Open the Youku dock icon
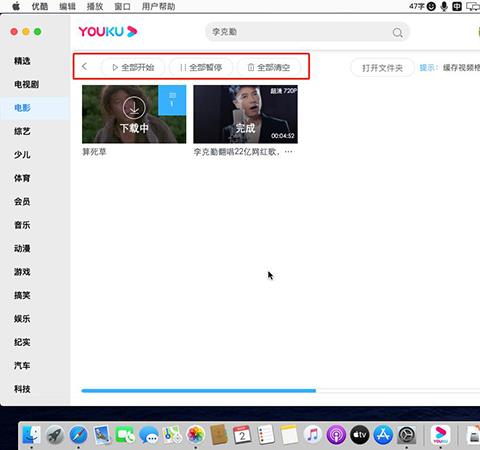The image size is (480, 450). (440, 435)
